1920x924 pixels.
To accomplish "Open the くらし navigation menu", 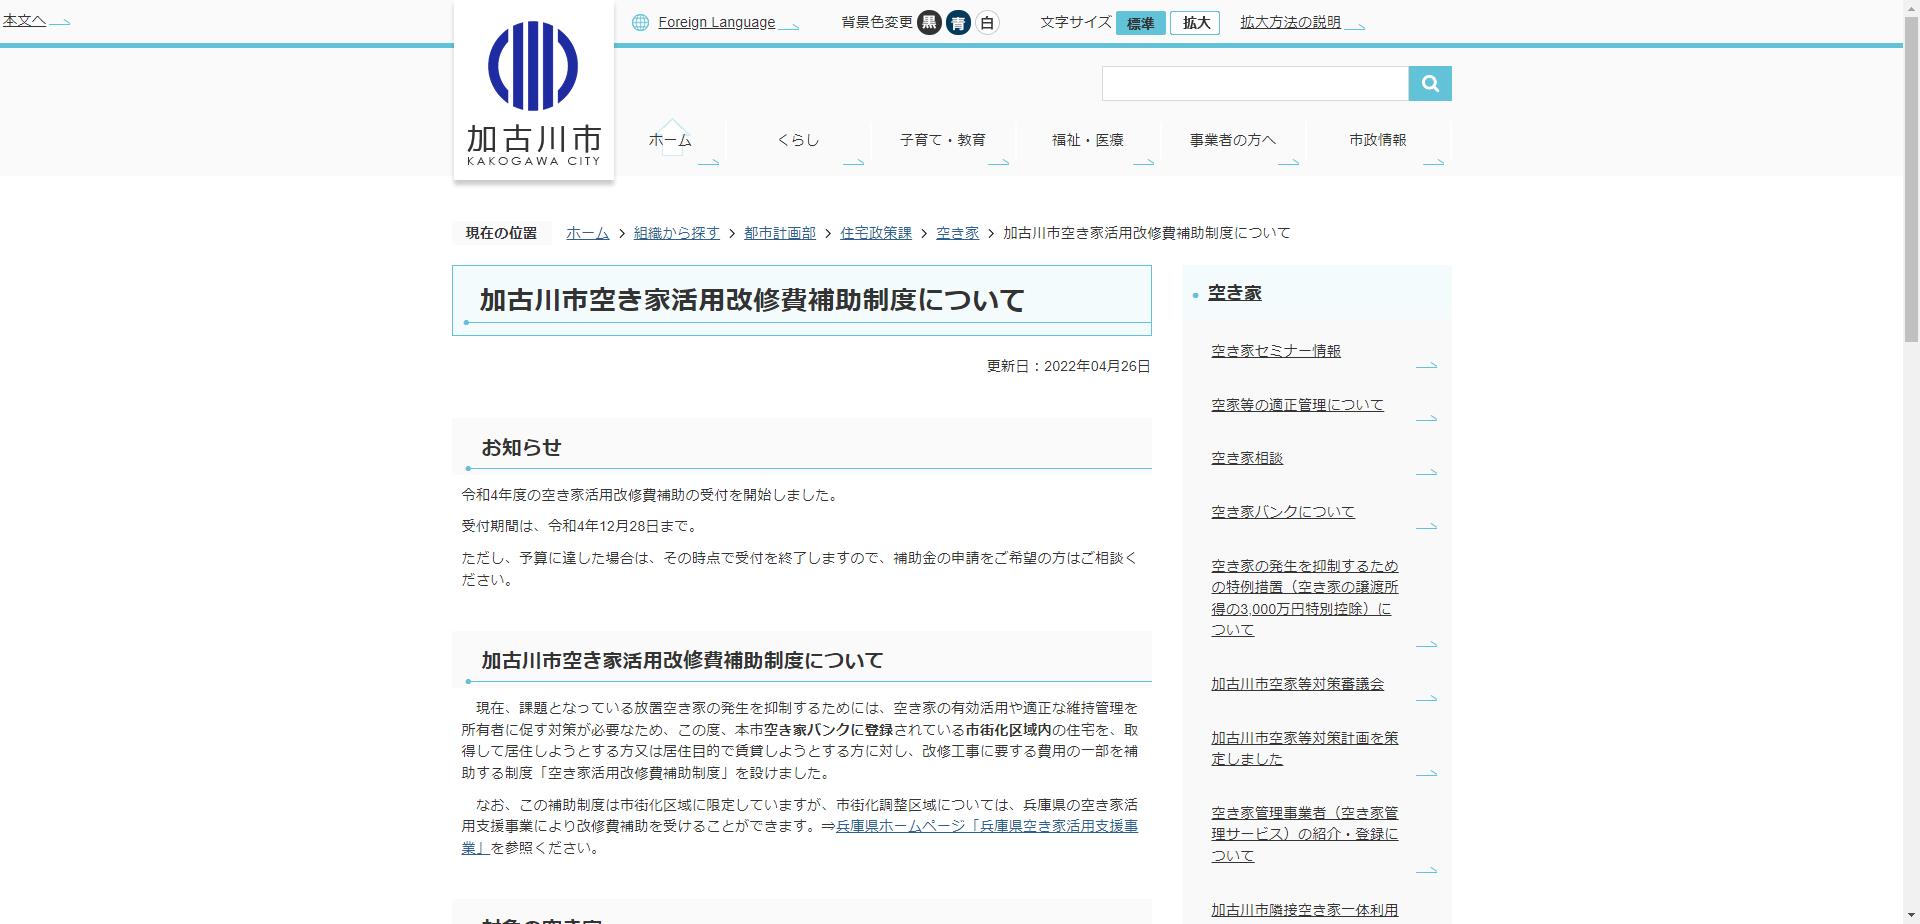I will [x=798, y=140].
